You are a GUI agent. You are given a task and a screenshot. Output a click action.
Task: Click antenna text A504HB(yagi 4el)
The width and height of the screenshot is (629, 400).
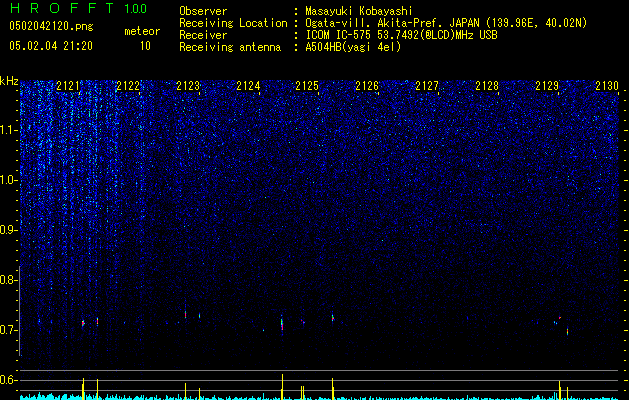[x=353, y=47]
